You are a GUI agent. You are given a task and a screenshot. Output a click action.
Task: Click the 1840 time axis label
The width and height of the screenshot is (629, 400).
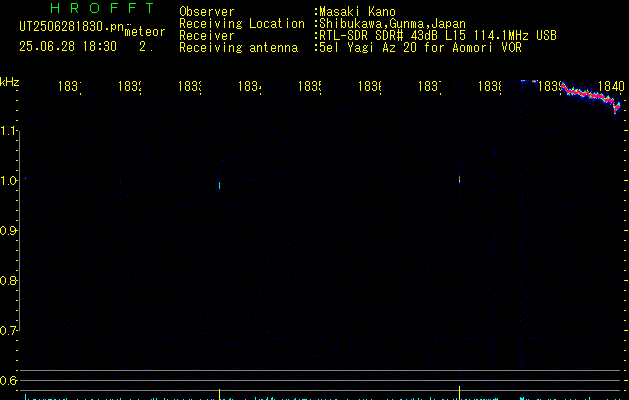pos(611,86)
